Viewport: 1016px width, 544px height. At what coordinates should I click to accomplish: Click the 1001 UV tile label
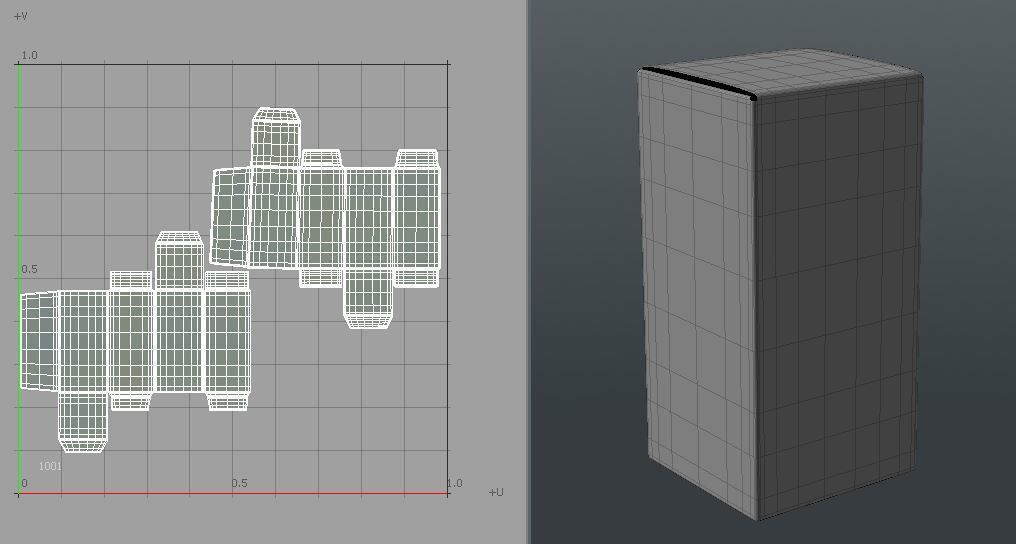pos(50,466)
